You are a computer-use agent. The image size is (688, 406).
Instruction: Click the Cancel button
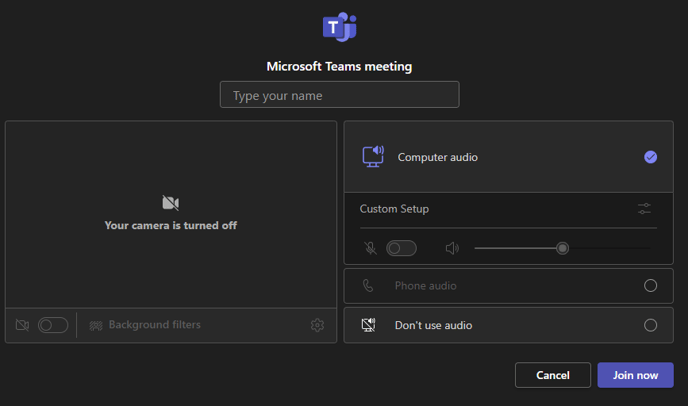point(553,375)
